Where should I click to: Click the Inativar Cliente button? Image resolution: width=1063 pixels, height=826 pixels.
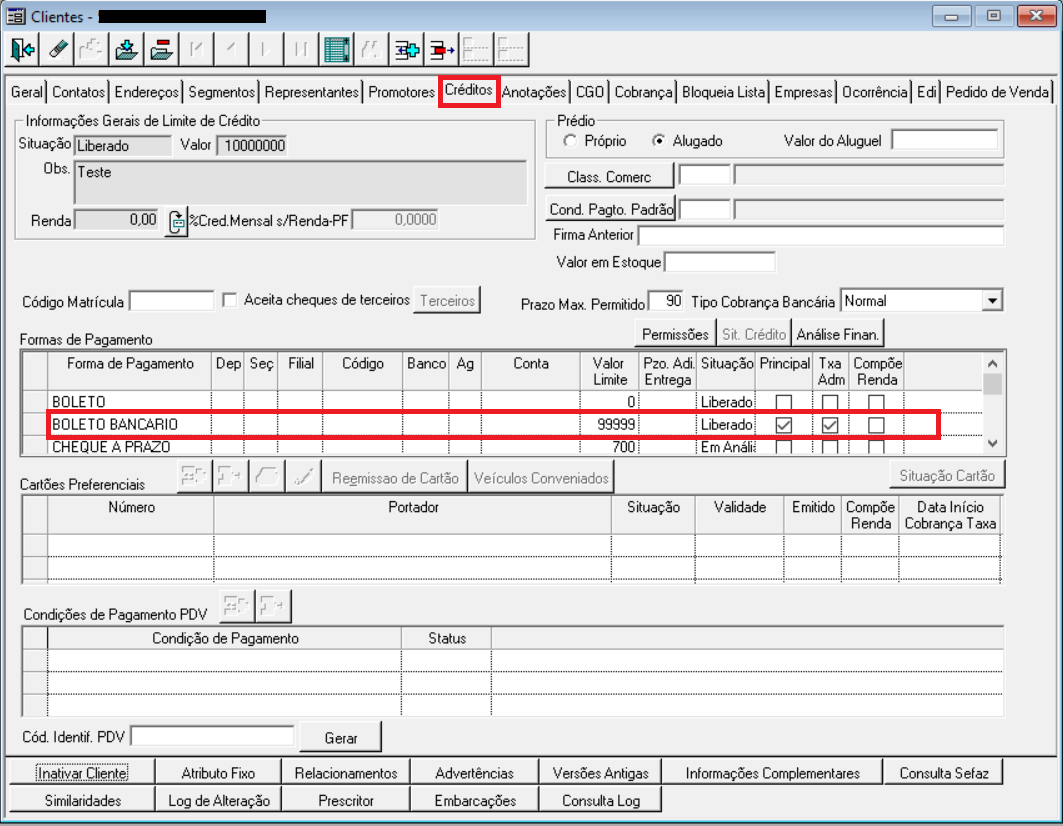tap(83, 773)
